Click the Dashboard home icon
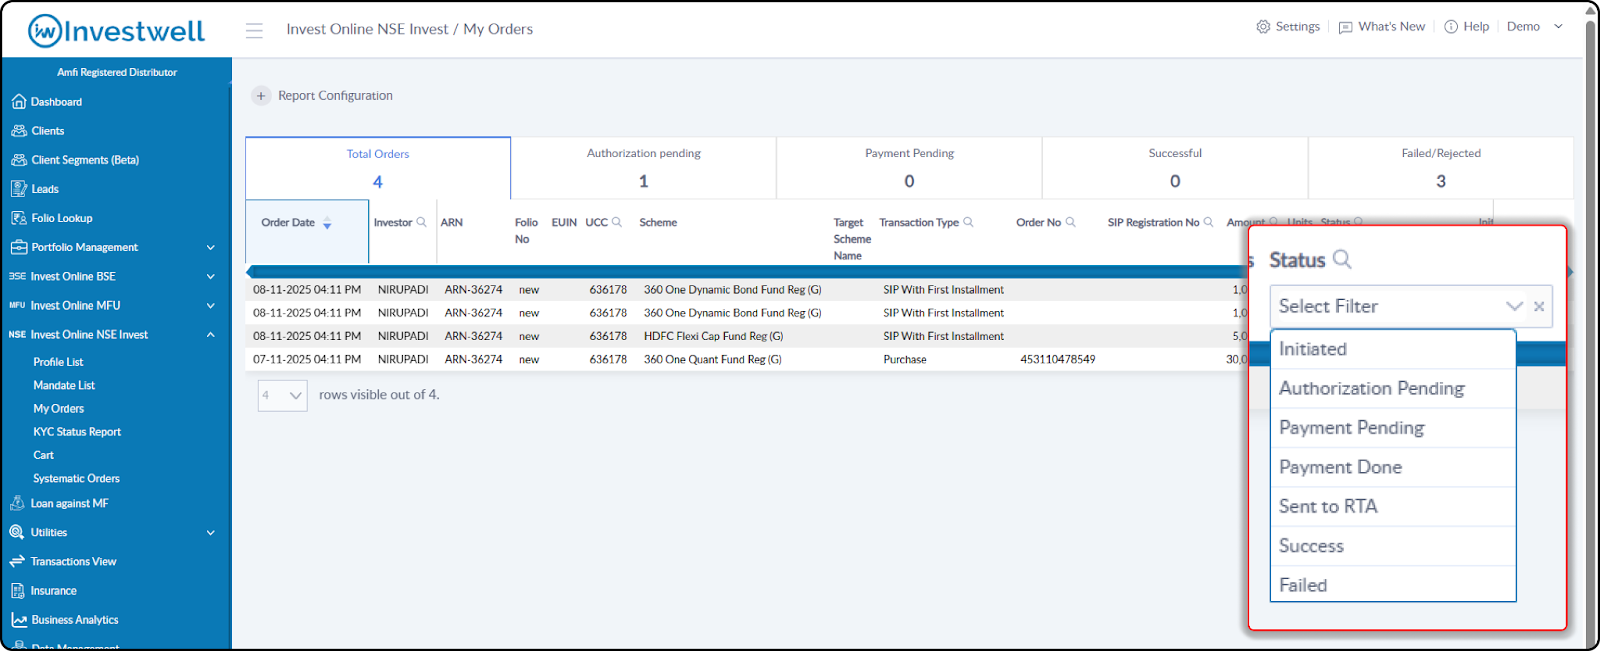Screen dimensions: 1600x651 point(18,102)
